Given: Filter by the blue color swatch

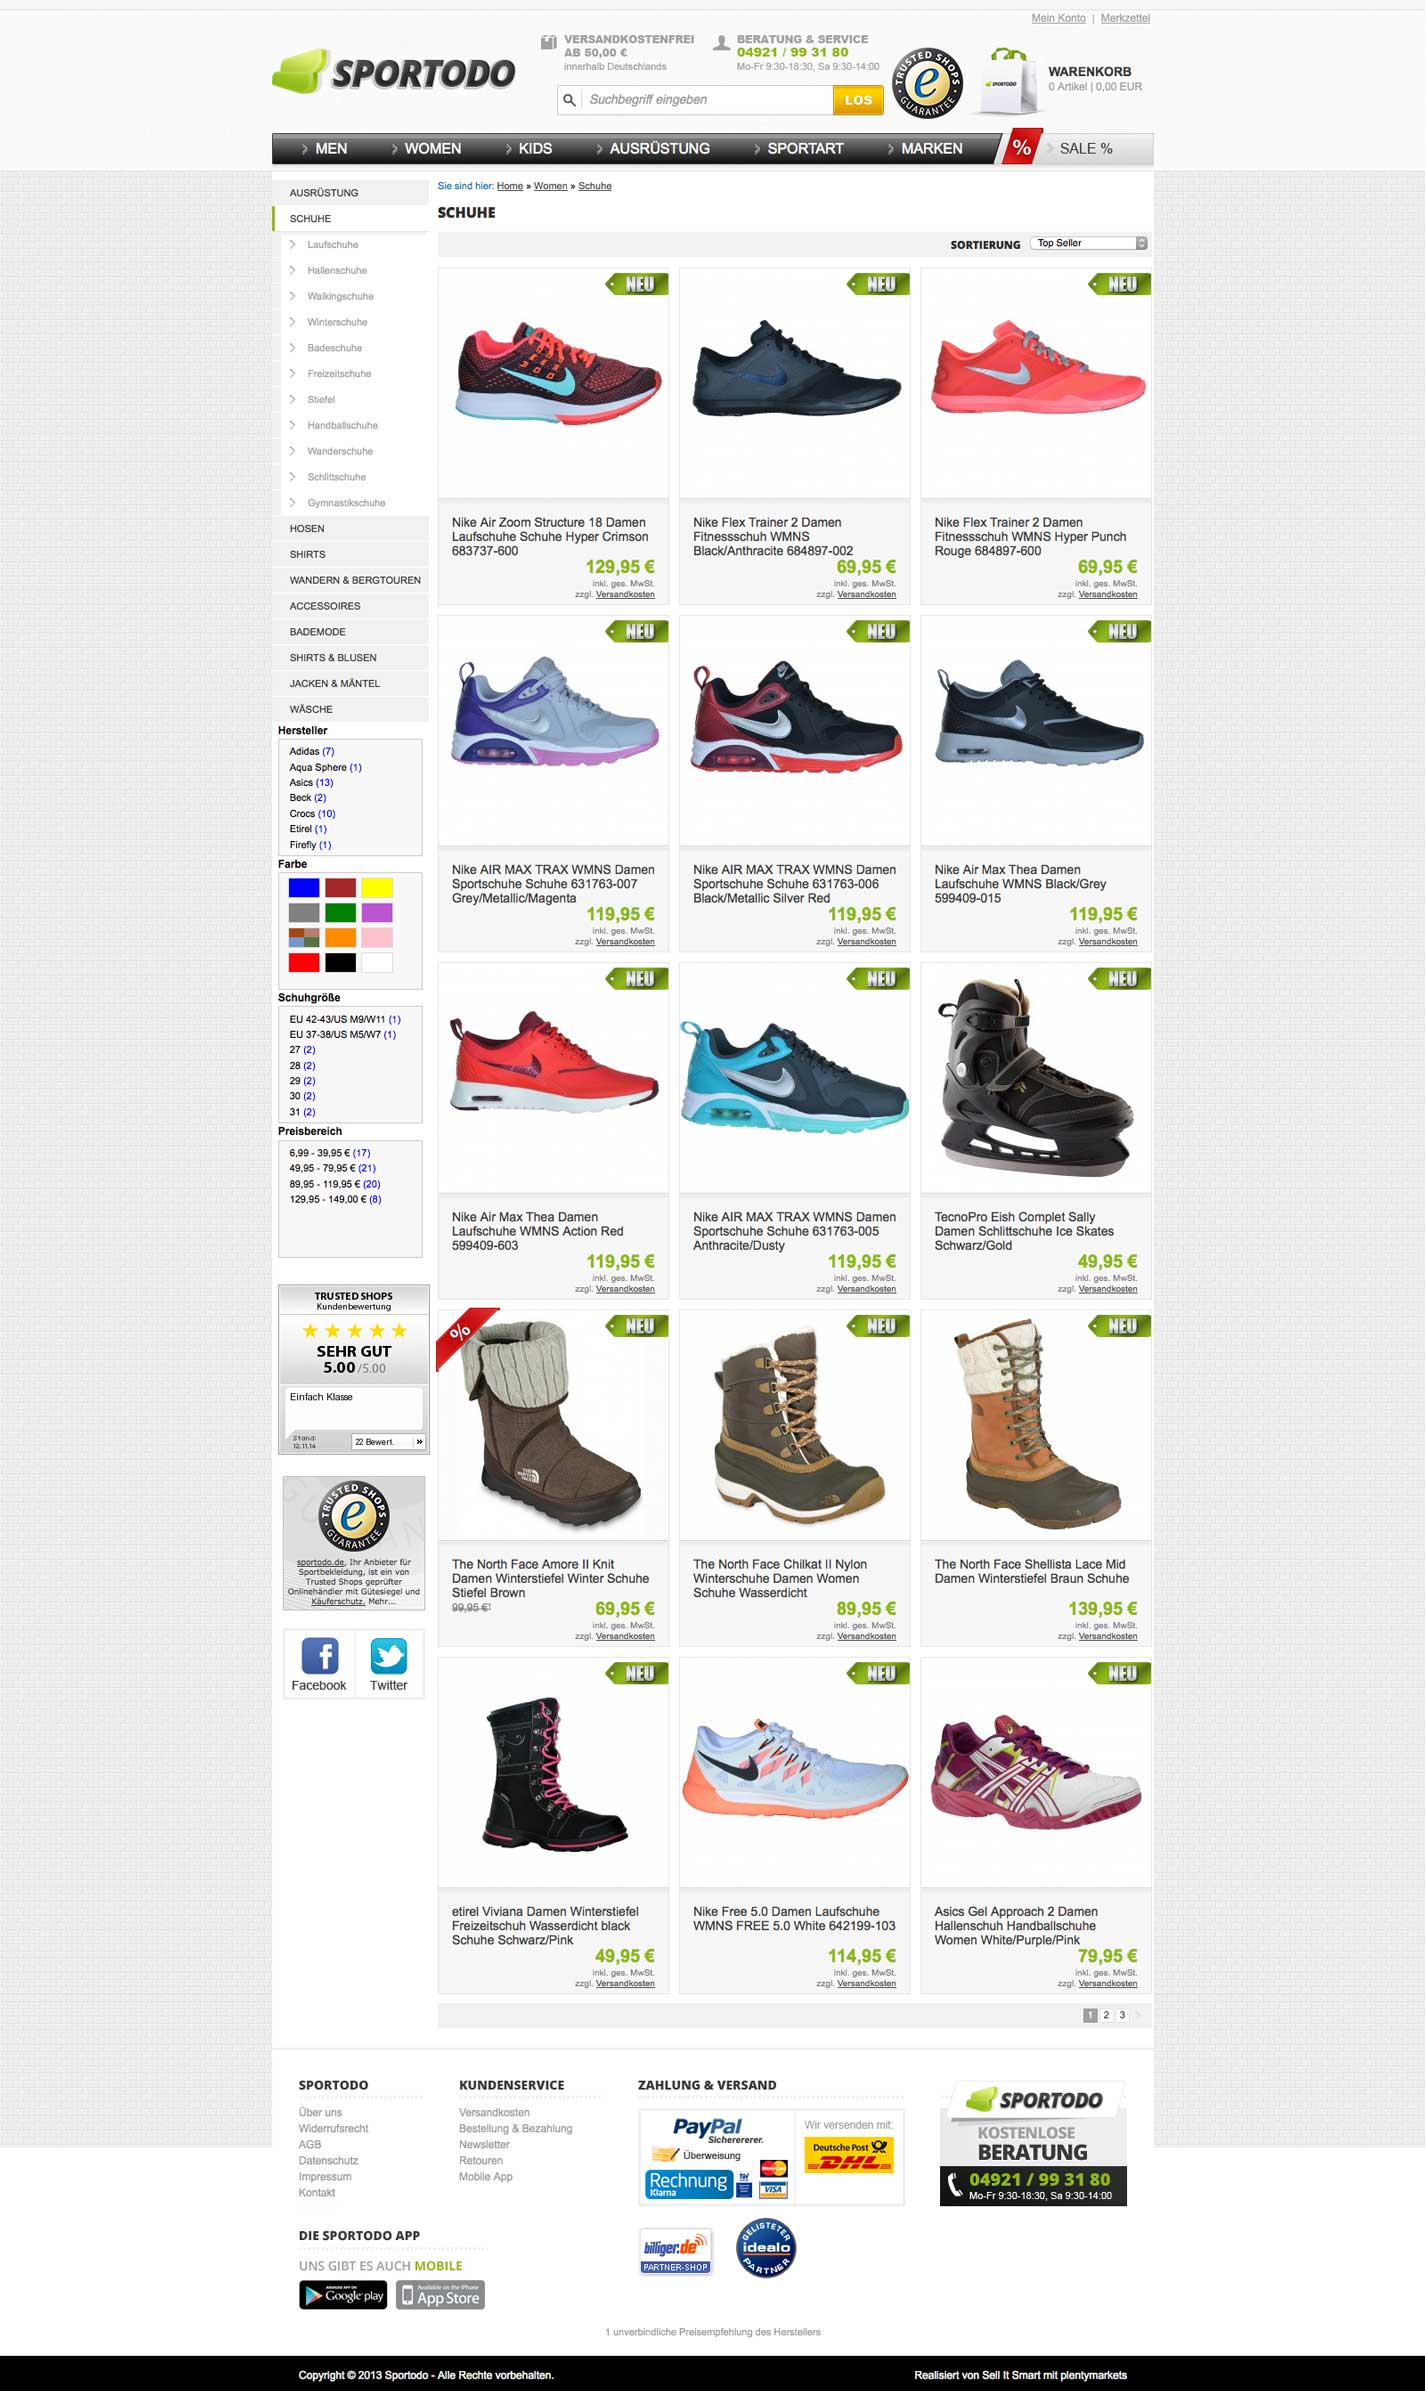Looking at the screenshot, I should (x=304, y=887).
